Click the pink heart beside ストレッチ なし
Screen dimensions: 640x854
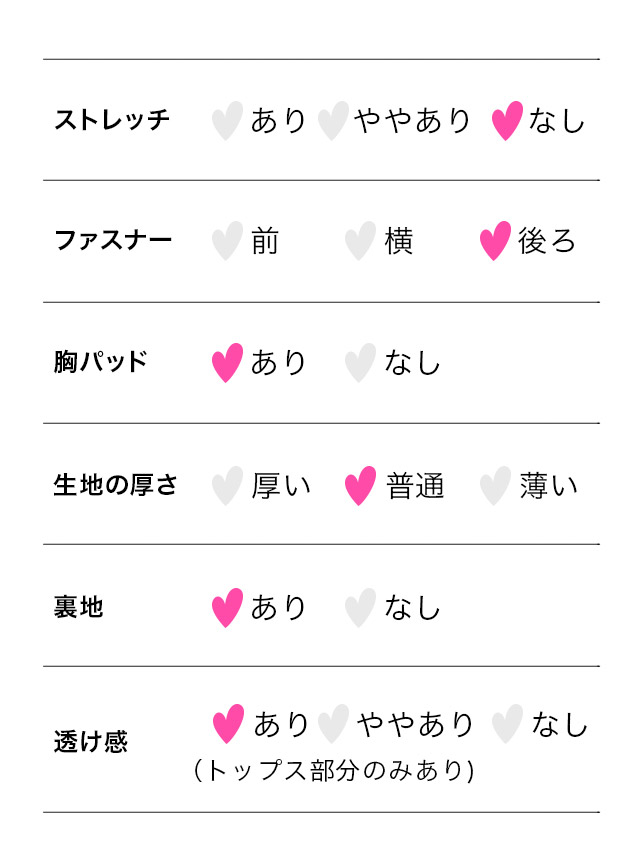point(507,120)
